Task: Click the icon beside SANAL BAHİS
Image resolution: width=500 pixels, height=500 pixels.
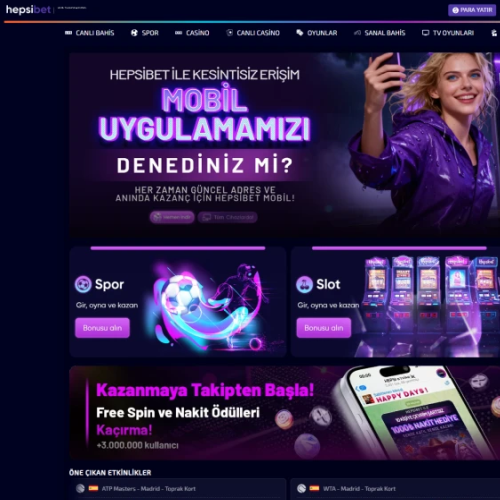Action: (357, 33)
